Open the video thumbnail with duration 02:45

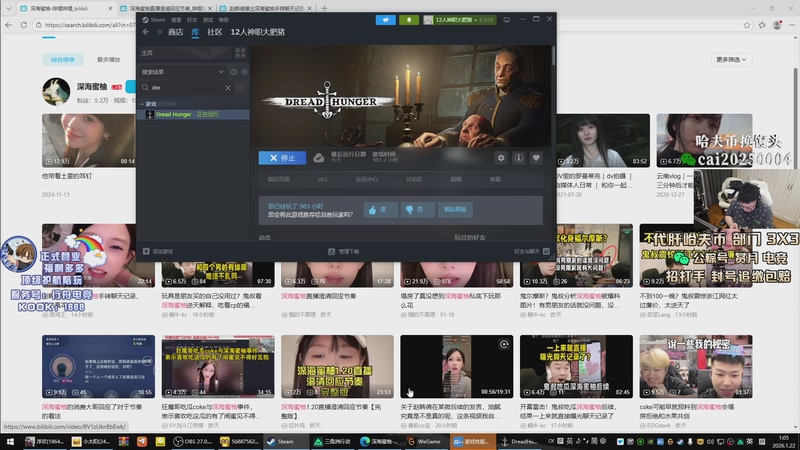(x=576, y=367)
